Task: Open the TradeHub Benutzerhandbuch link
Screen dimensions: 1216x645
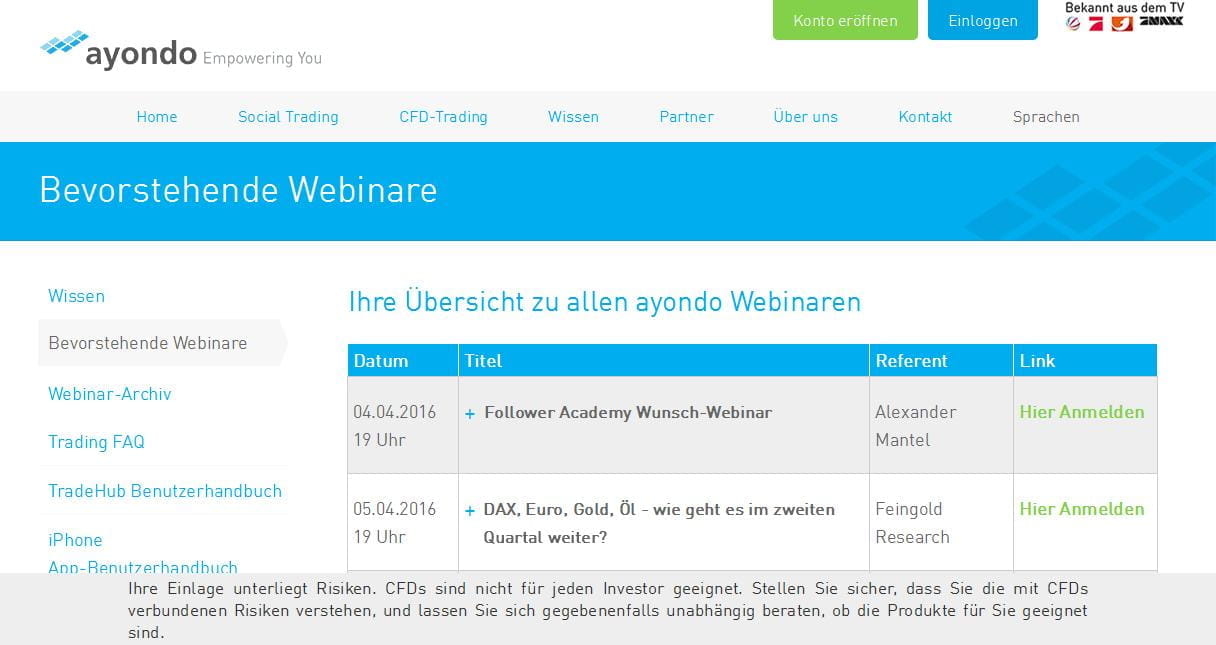Action: tap(165, 491)
